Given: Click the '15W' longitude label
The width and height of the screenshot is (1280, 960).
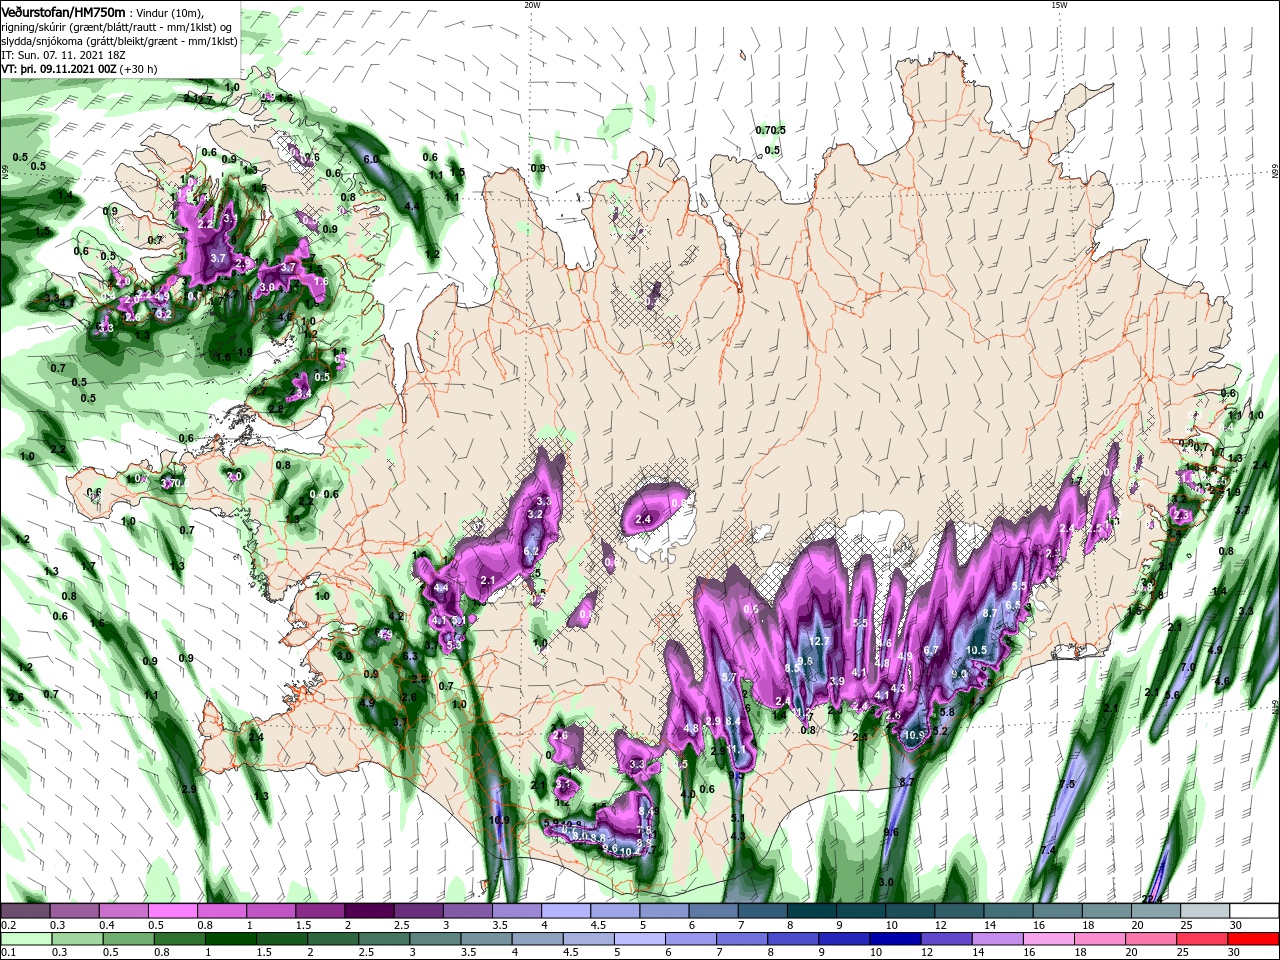Looking at the screenshot, I should coord(1059,5).
